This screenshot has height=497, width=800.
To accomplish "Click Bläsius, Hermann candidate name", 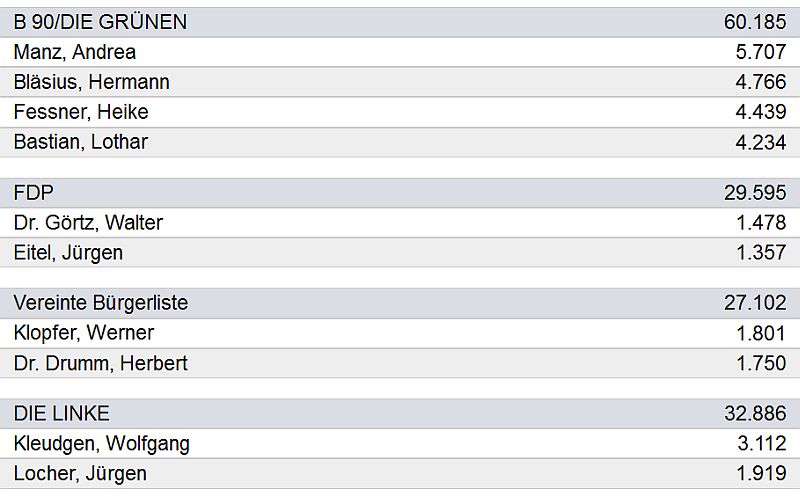I will [92, 82].
